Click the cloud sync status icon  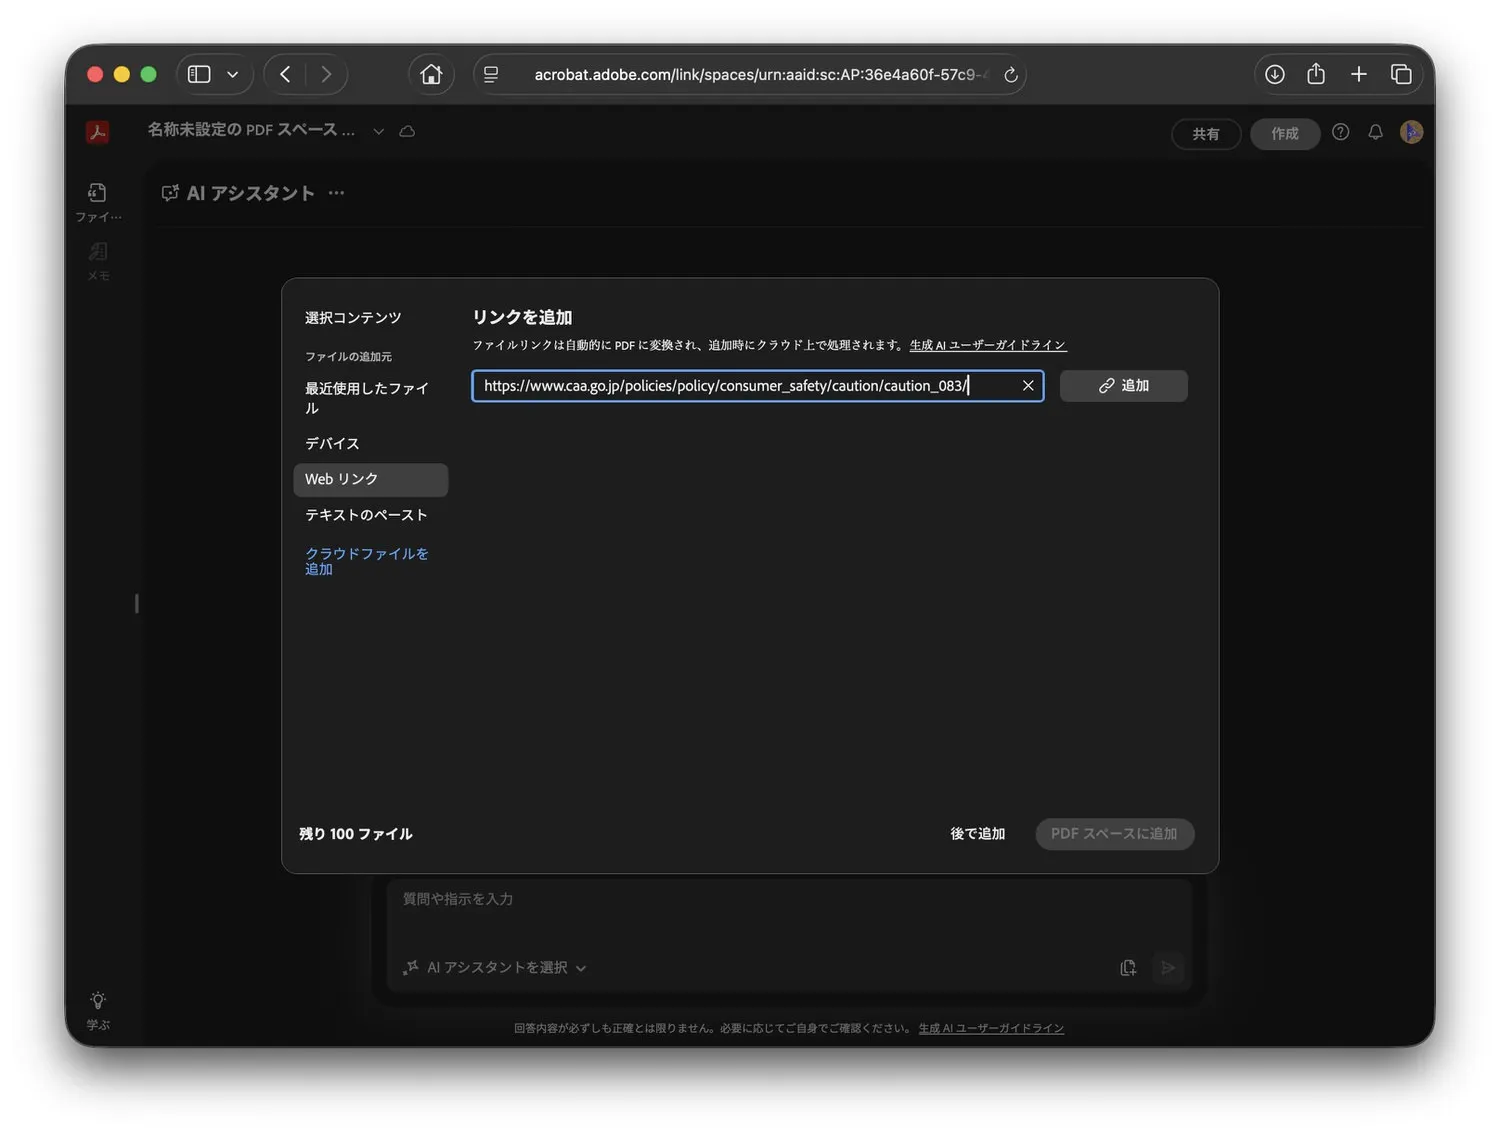point(407,131)
